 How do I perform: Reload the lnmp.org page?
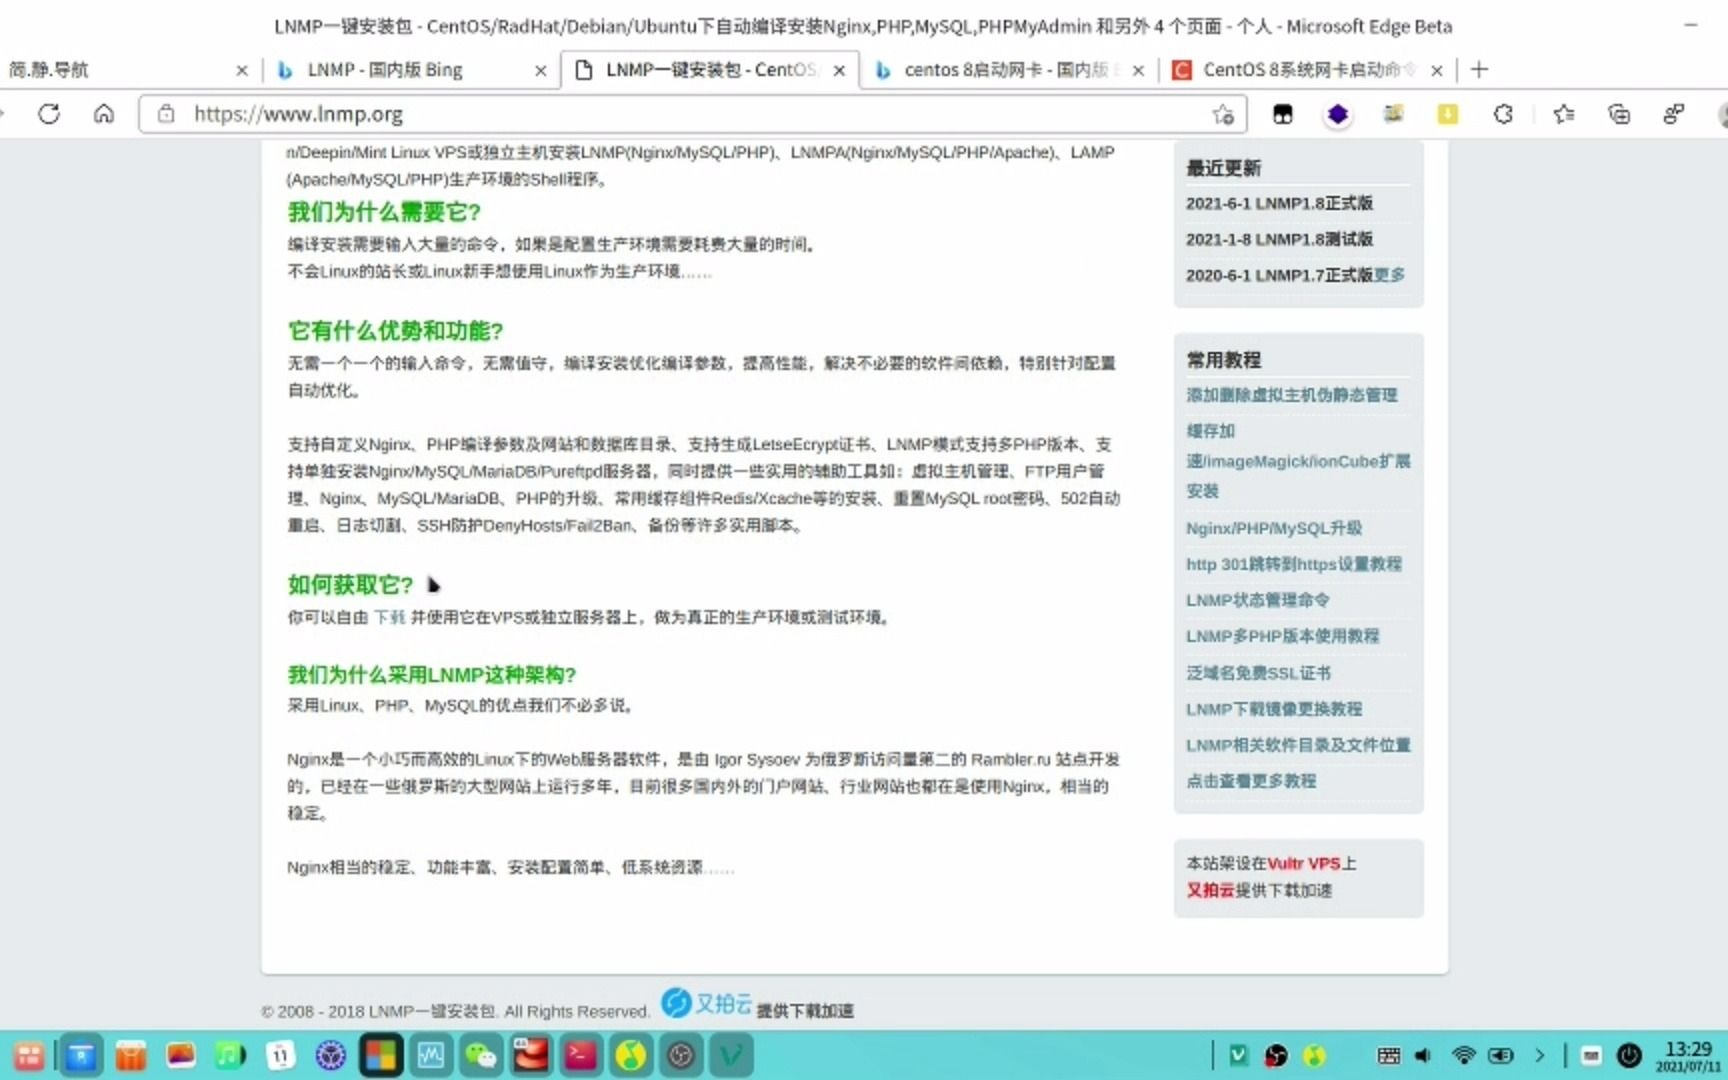[48, 114]
